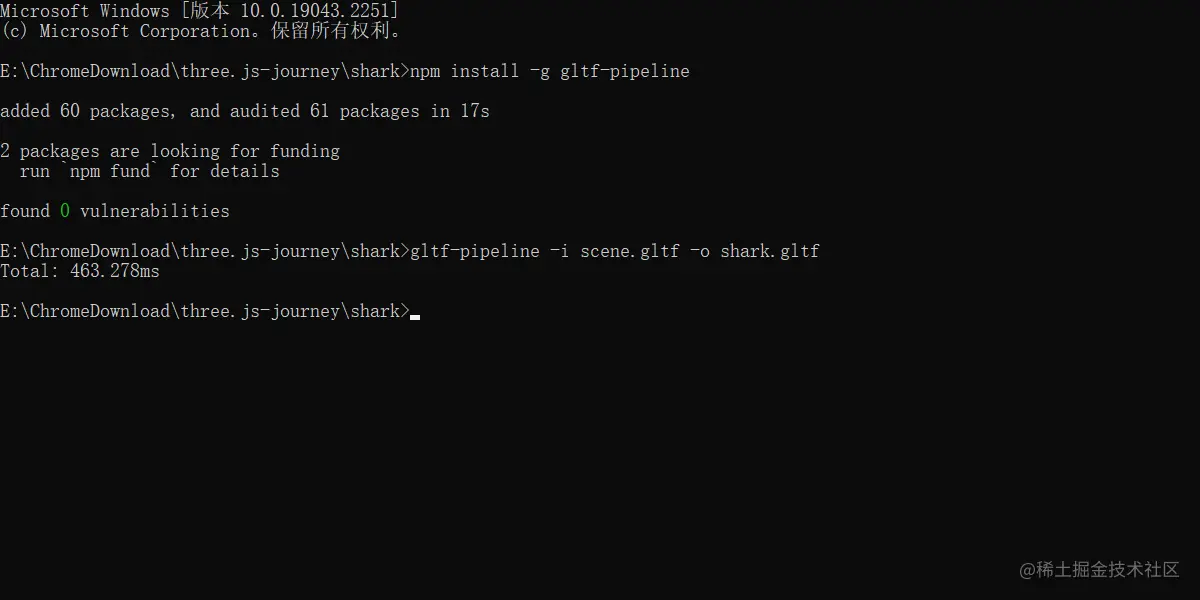Click '61 packages in 17s' text
1200x600 pixels.
tap(400, 111)
